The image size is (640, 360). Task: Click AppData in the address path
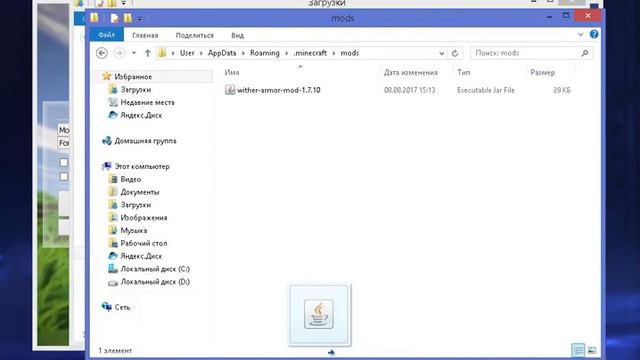pyautogui.click(x=222, y=53)
